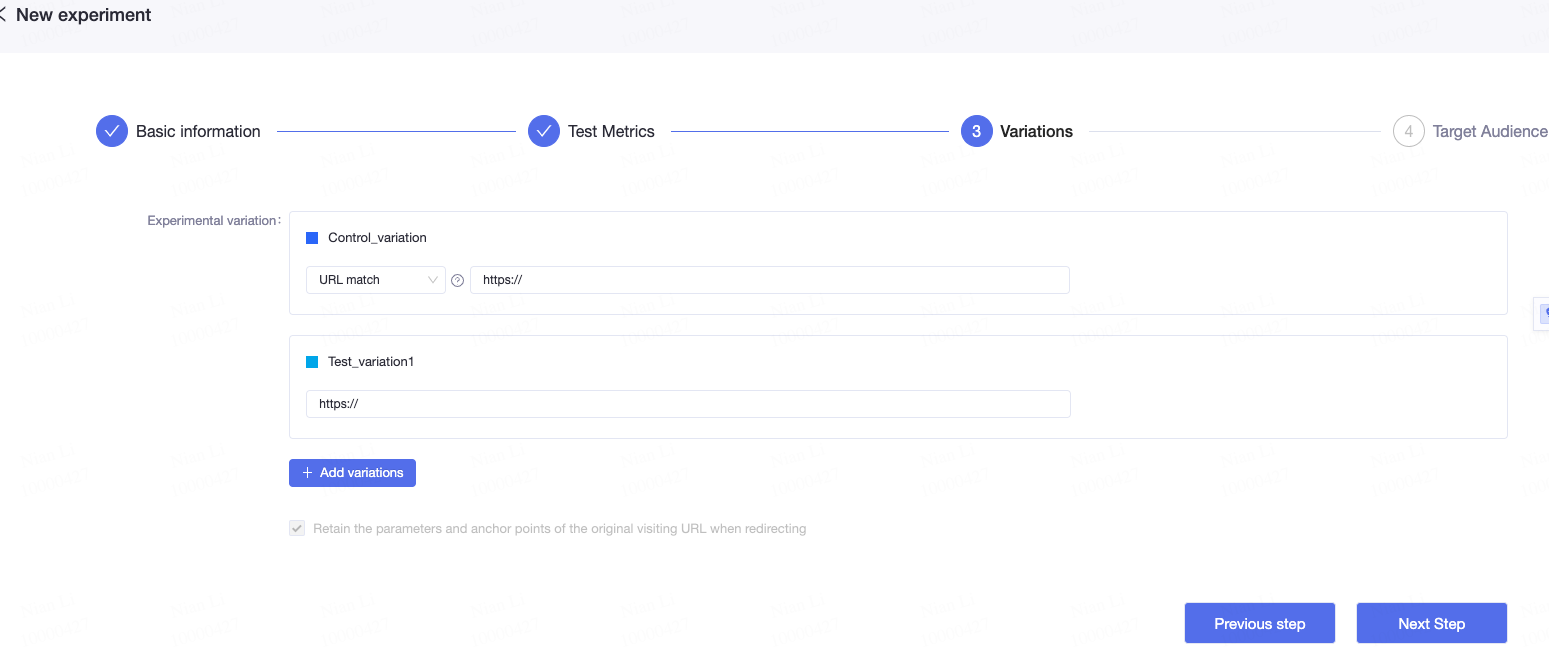Open the help tooltip icon beside URL match

point(458,280)
